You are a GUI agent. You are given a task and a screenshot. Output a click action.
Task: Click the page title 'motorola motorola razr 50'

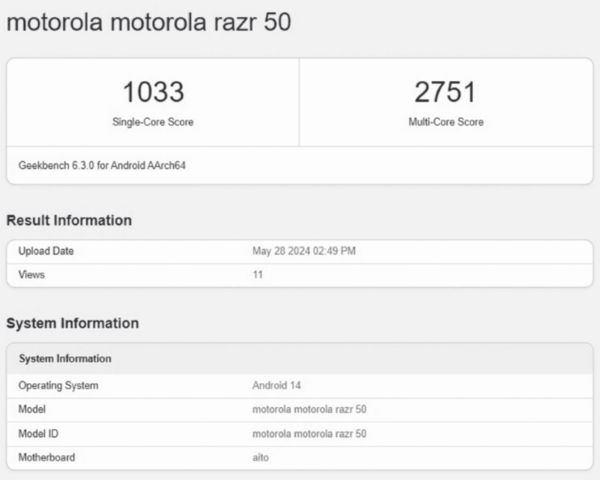pyautogui.click(x=150, y=22)
